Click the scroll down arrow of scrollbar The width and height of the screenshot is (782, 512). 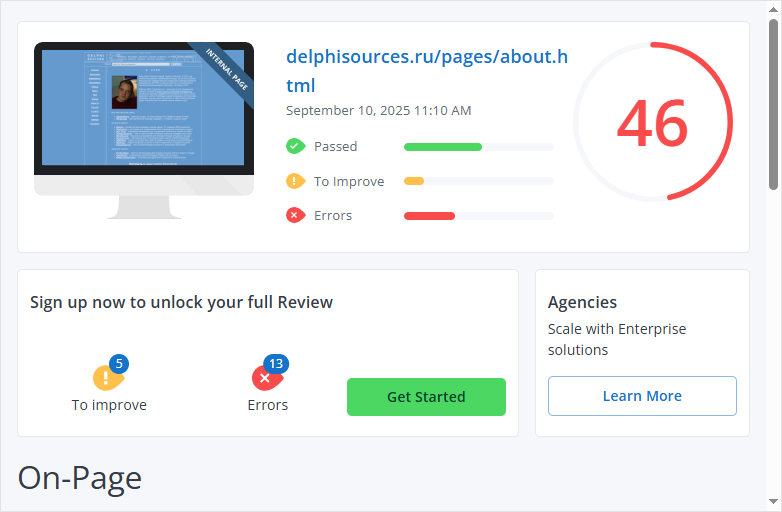pyautogui.click(x=773, y=502)
